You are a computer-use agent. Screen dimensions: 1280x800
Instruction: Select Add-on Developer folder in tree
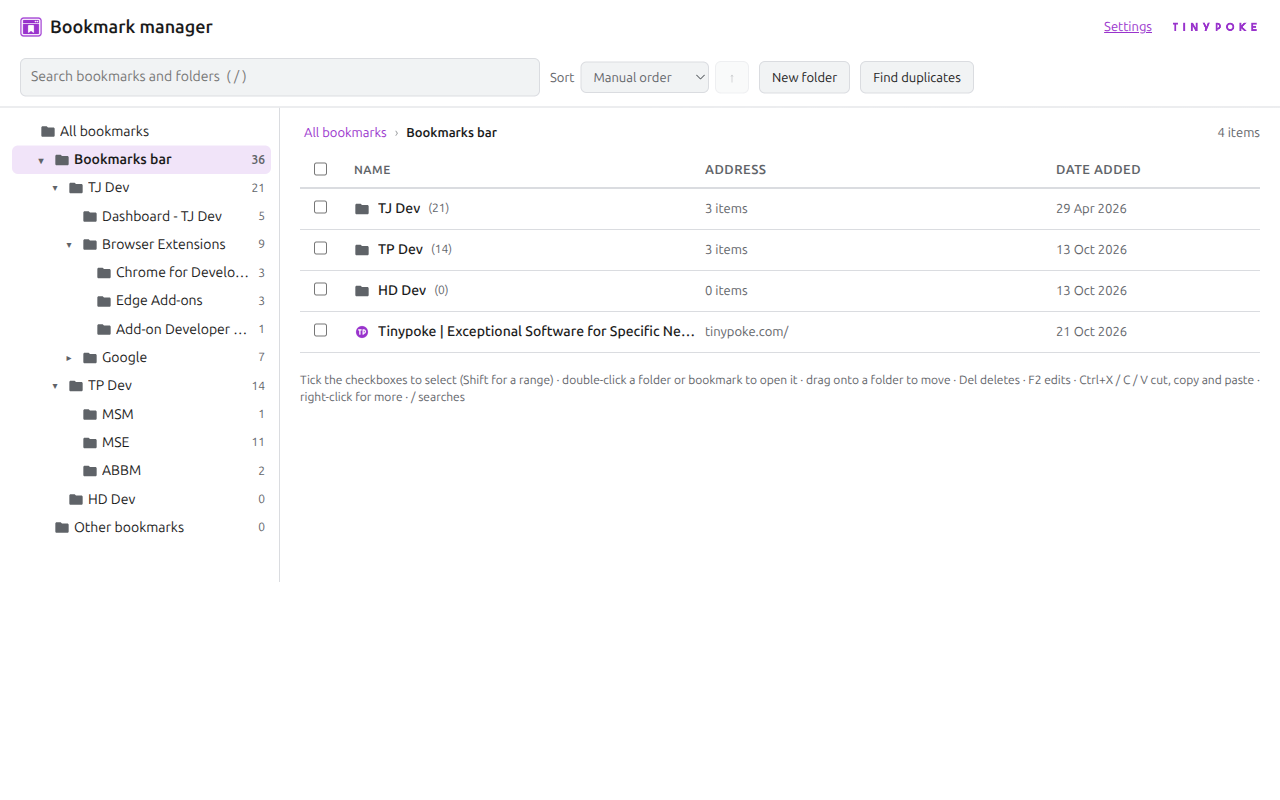(141, 329)
